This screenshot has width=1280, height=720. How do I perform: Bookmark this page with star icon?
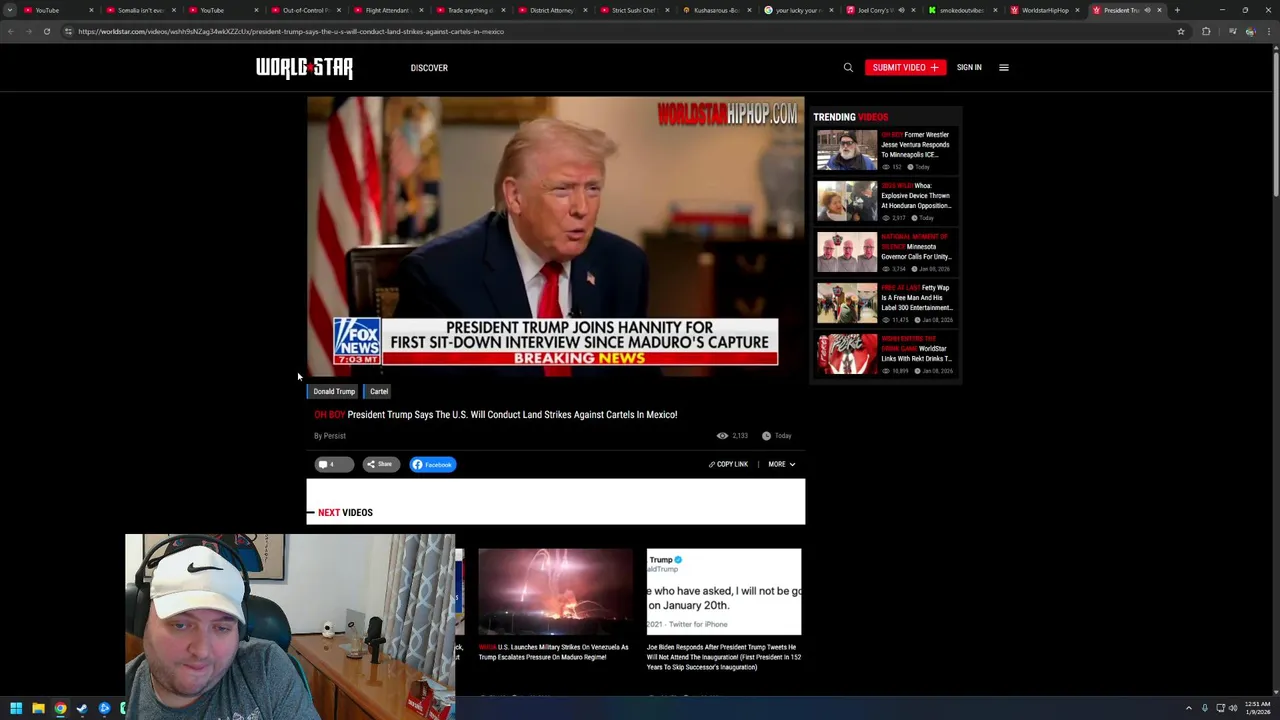1181,31
